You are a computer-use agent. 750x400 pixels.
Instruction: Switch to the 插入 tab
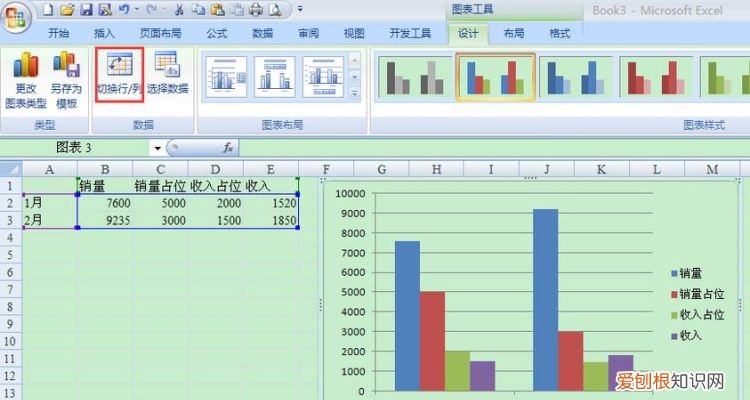tap(104, 33)
